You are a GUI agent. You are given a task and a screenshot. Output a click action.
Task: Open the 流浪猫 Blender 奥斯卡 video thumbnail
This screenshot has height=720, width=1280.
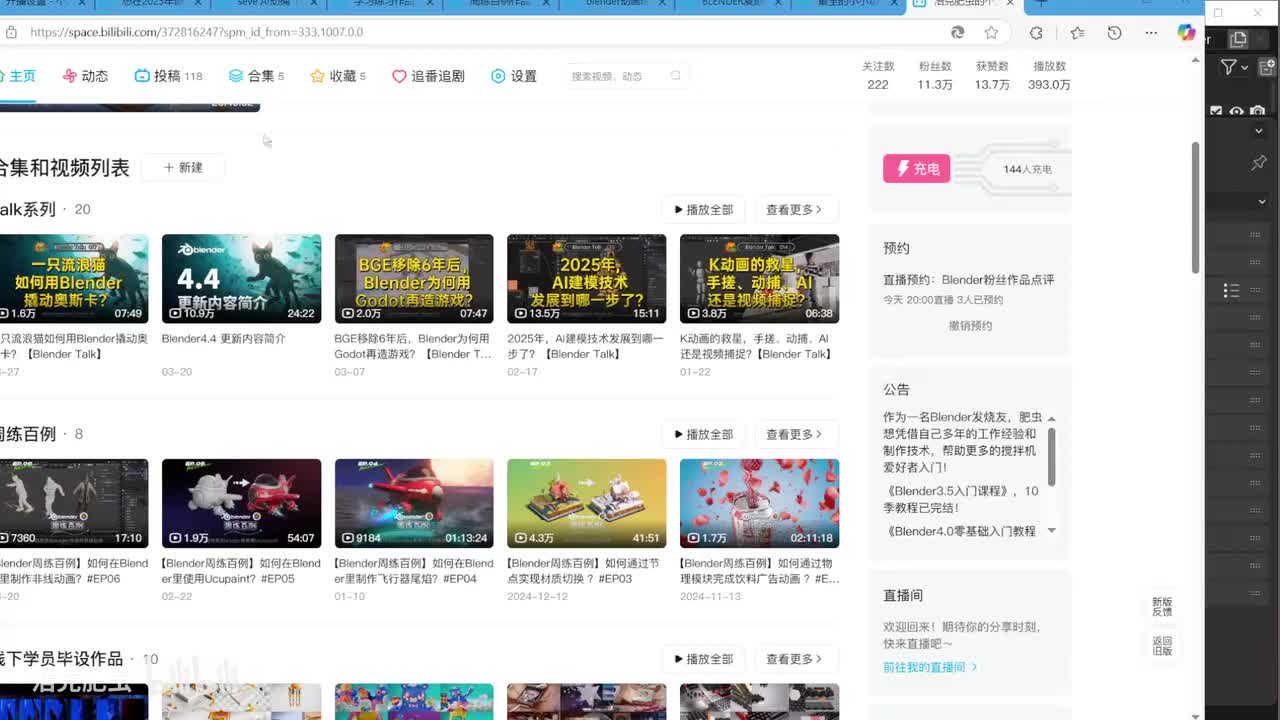74,279
